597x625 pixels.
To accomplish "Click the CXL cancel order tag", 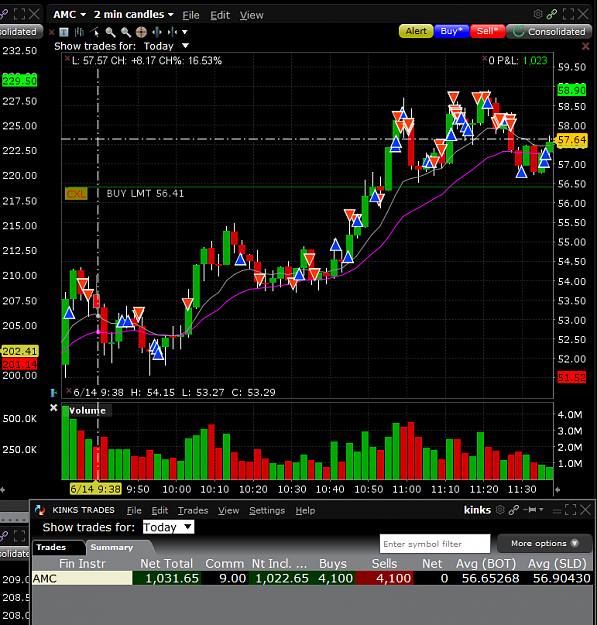I will click(76, 194).
